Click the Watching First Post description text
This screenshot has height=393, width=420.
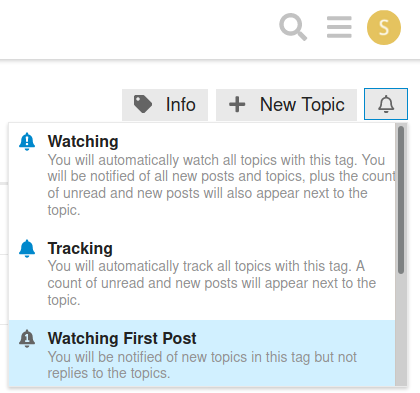(202, 365)
